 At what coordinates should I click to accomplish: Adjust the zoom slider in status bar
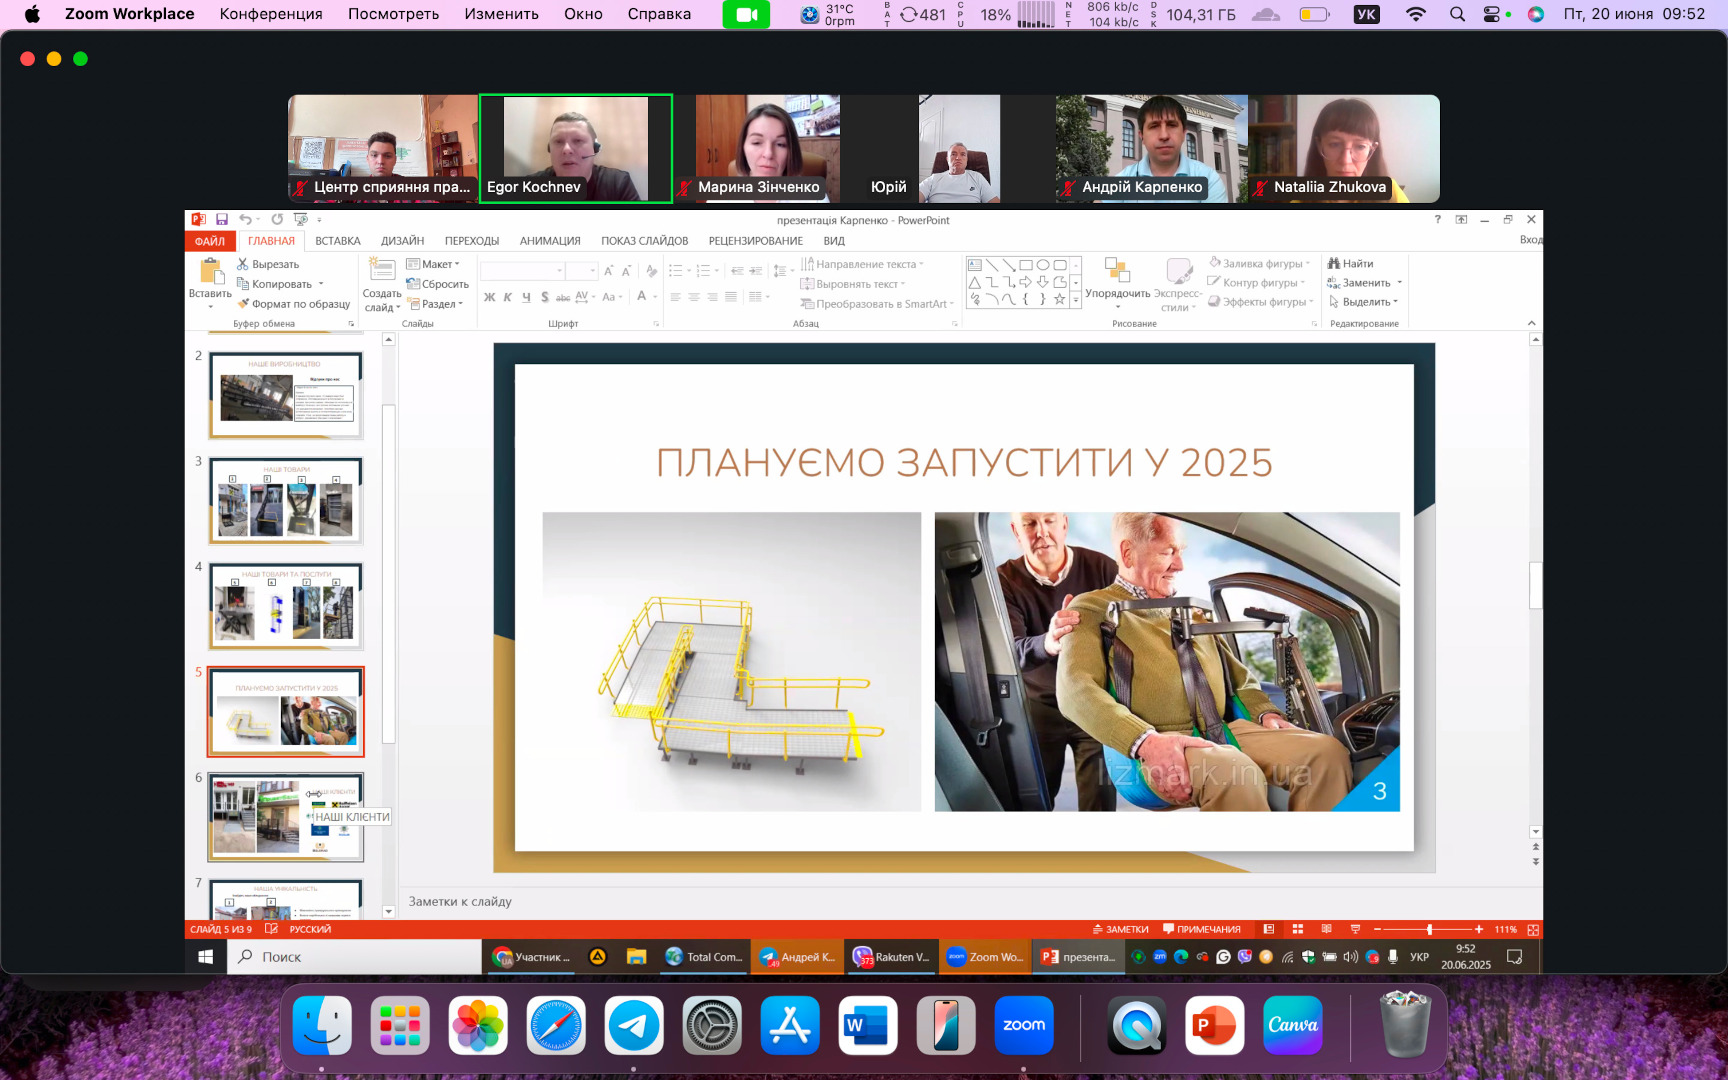(x=1429, y=929)
